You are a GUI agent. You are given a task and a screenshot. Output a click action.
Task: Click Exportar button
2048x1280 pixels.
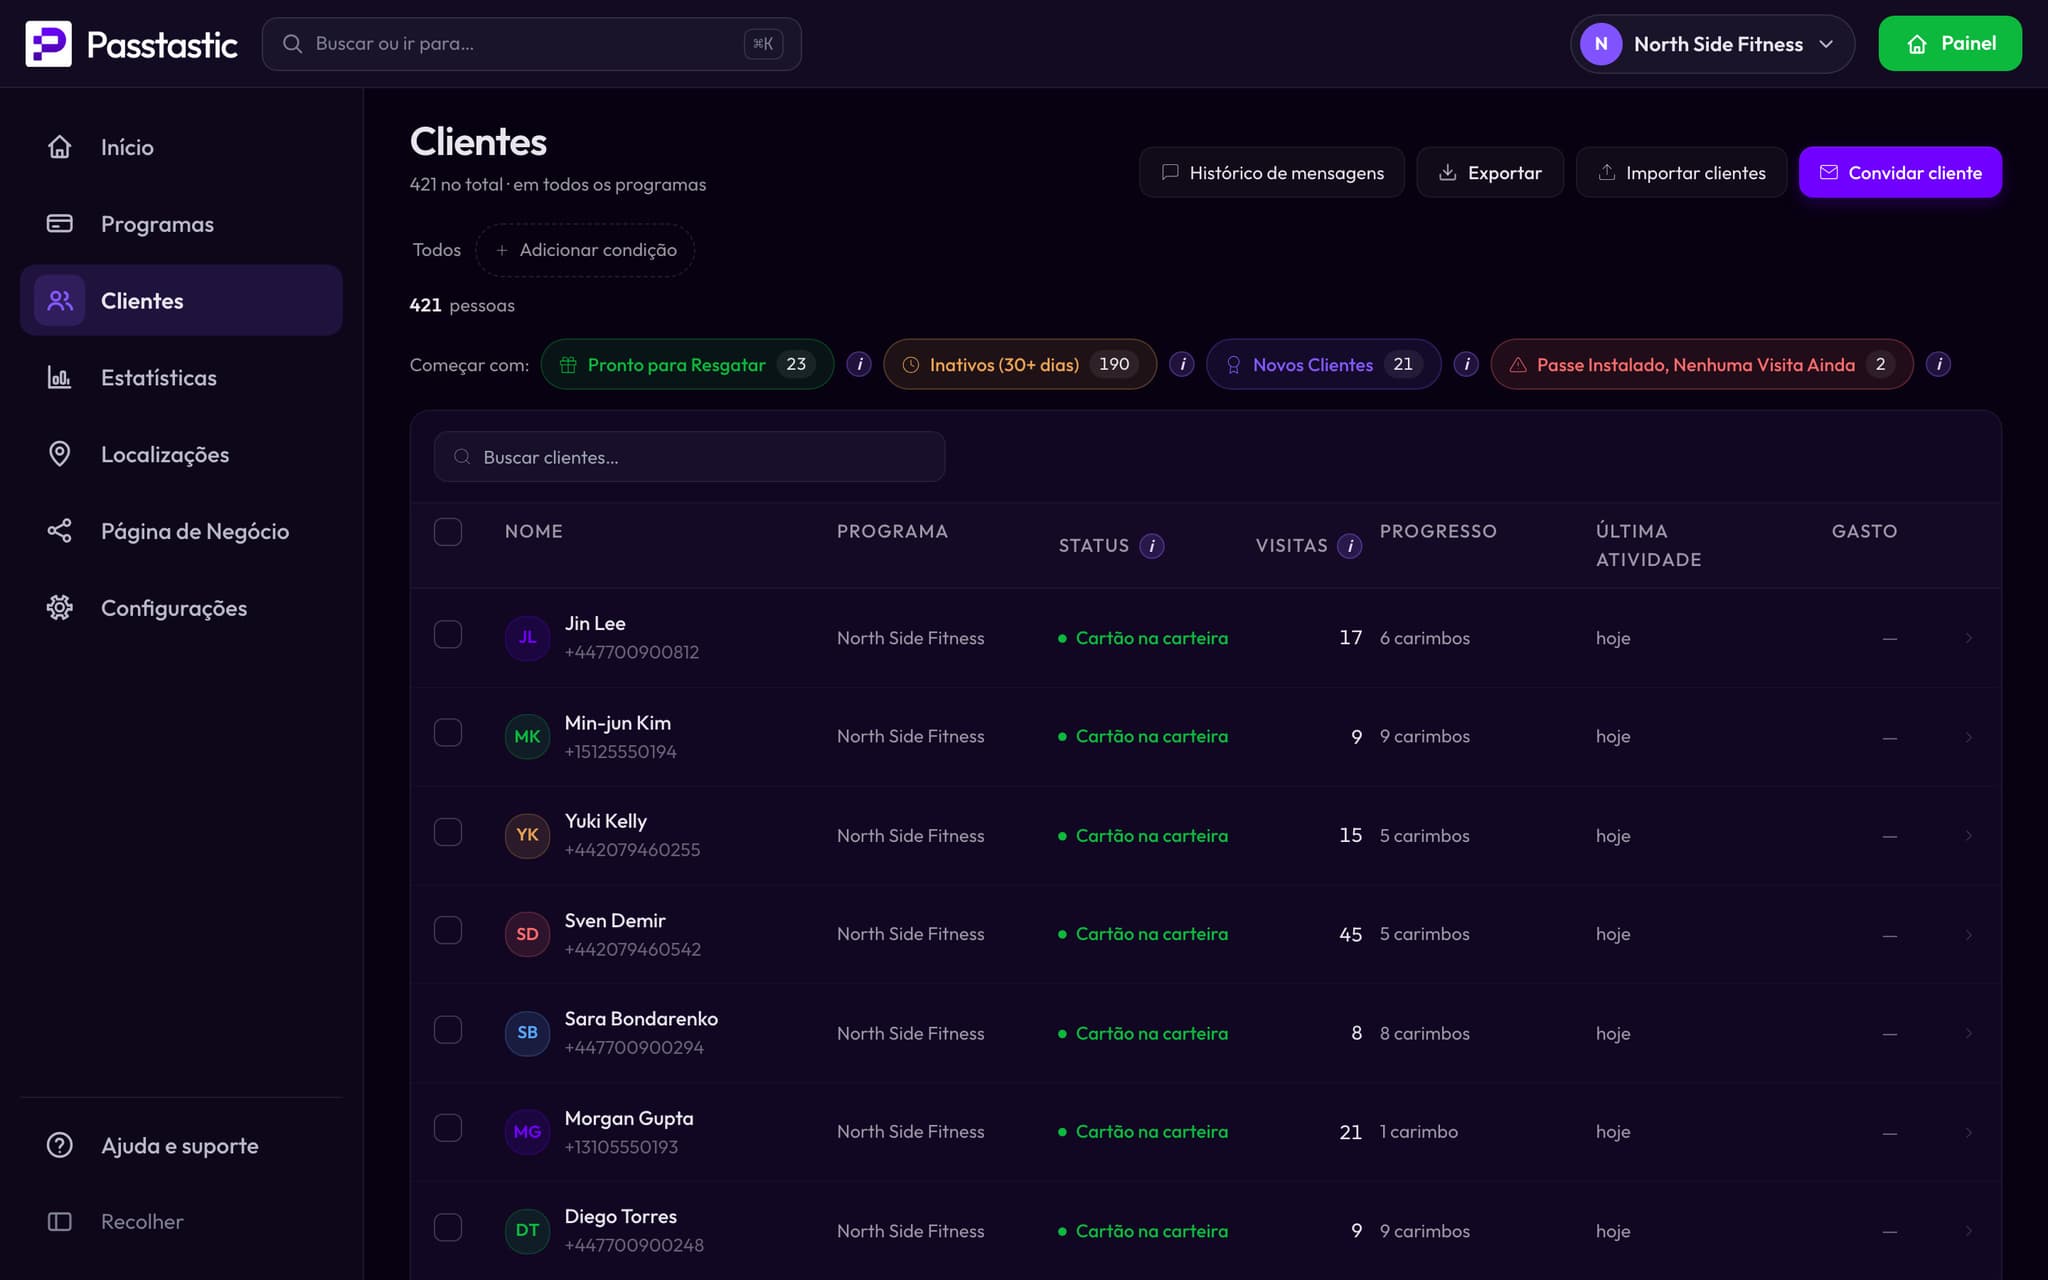point(1490,172)
